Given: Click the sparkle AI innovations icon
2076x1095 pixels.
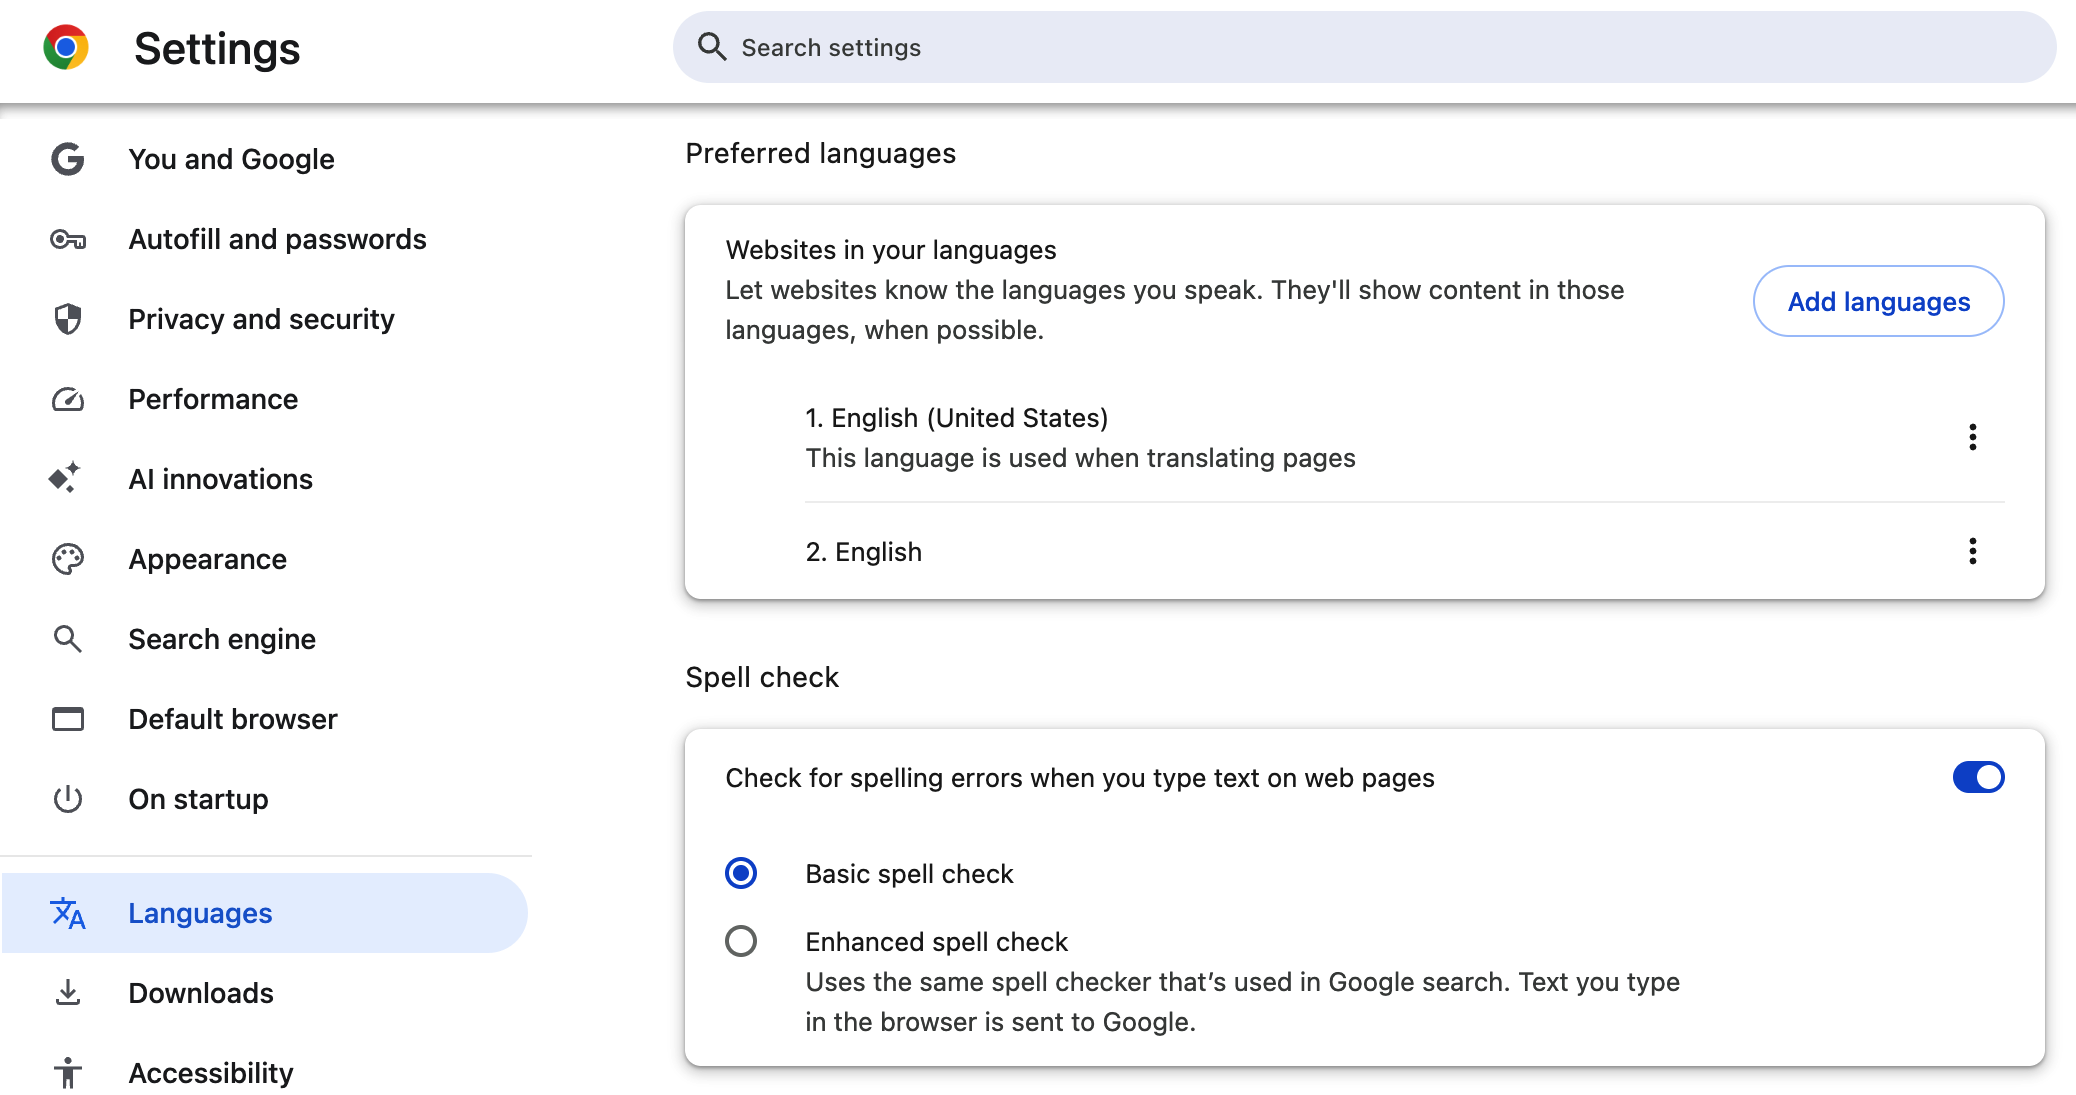Looking at the screenshot, I should point(65,478).
